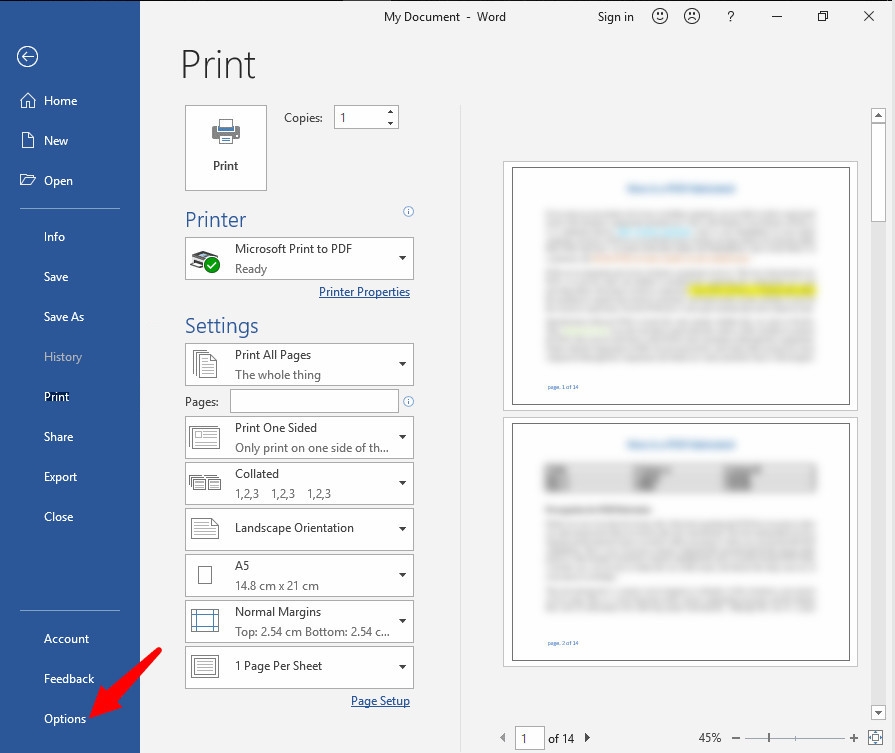This screenshot has height=753, width=895.
Task: Click the back arrow icon in sidebar
Action: coord(28,57)
